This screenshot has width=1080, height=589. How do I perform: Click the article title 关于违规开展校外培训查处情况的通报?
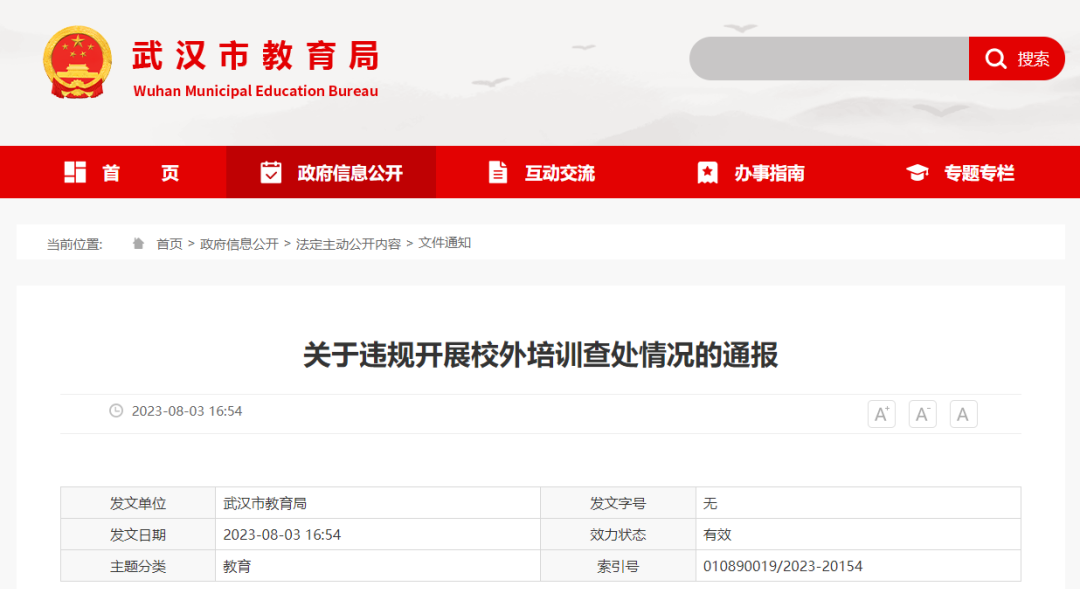(x=541, y=355)
